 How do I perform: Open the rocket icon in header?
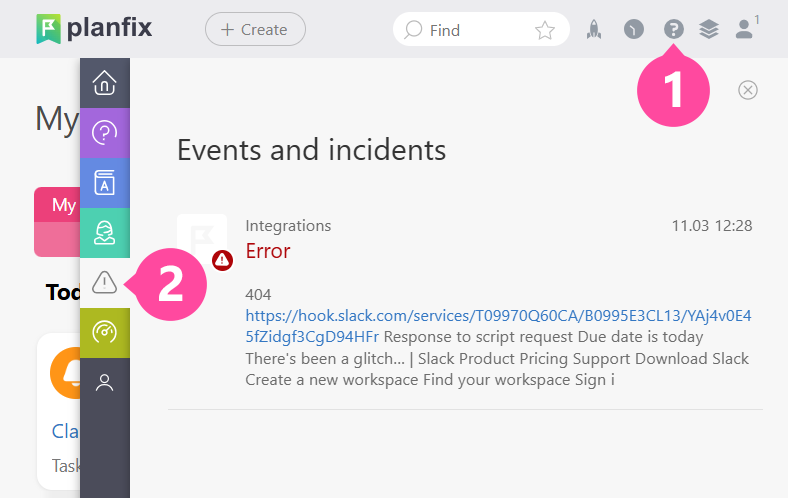click(594, 30)
